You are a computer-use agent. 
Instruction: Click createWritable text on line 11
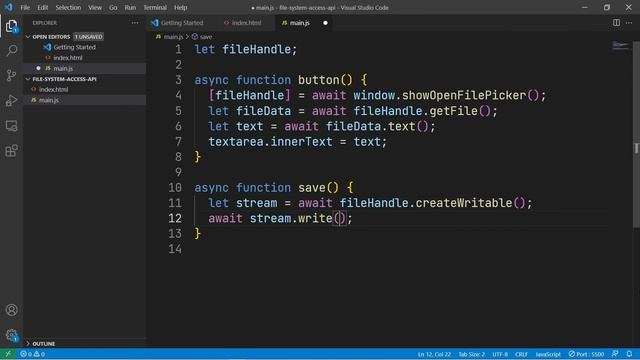point(464,203)
